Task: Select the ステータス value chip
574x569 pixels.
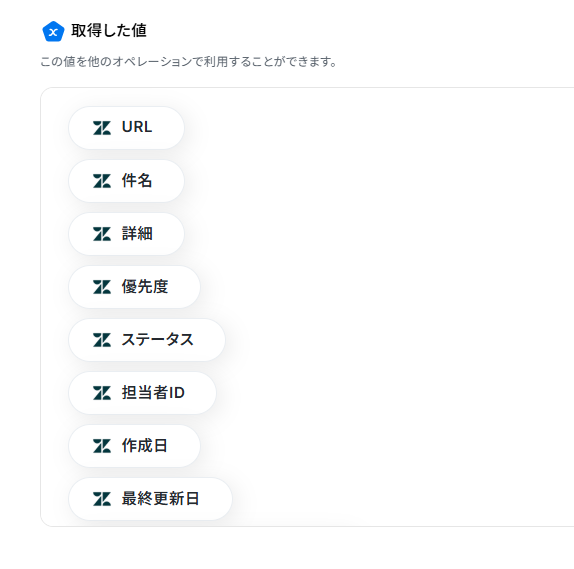Action: coord(147,340)
